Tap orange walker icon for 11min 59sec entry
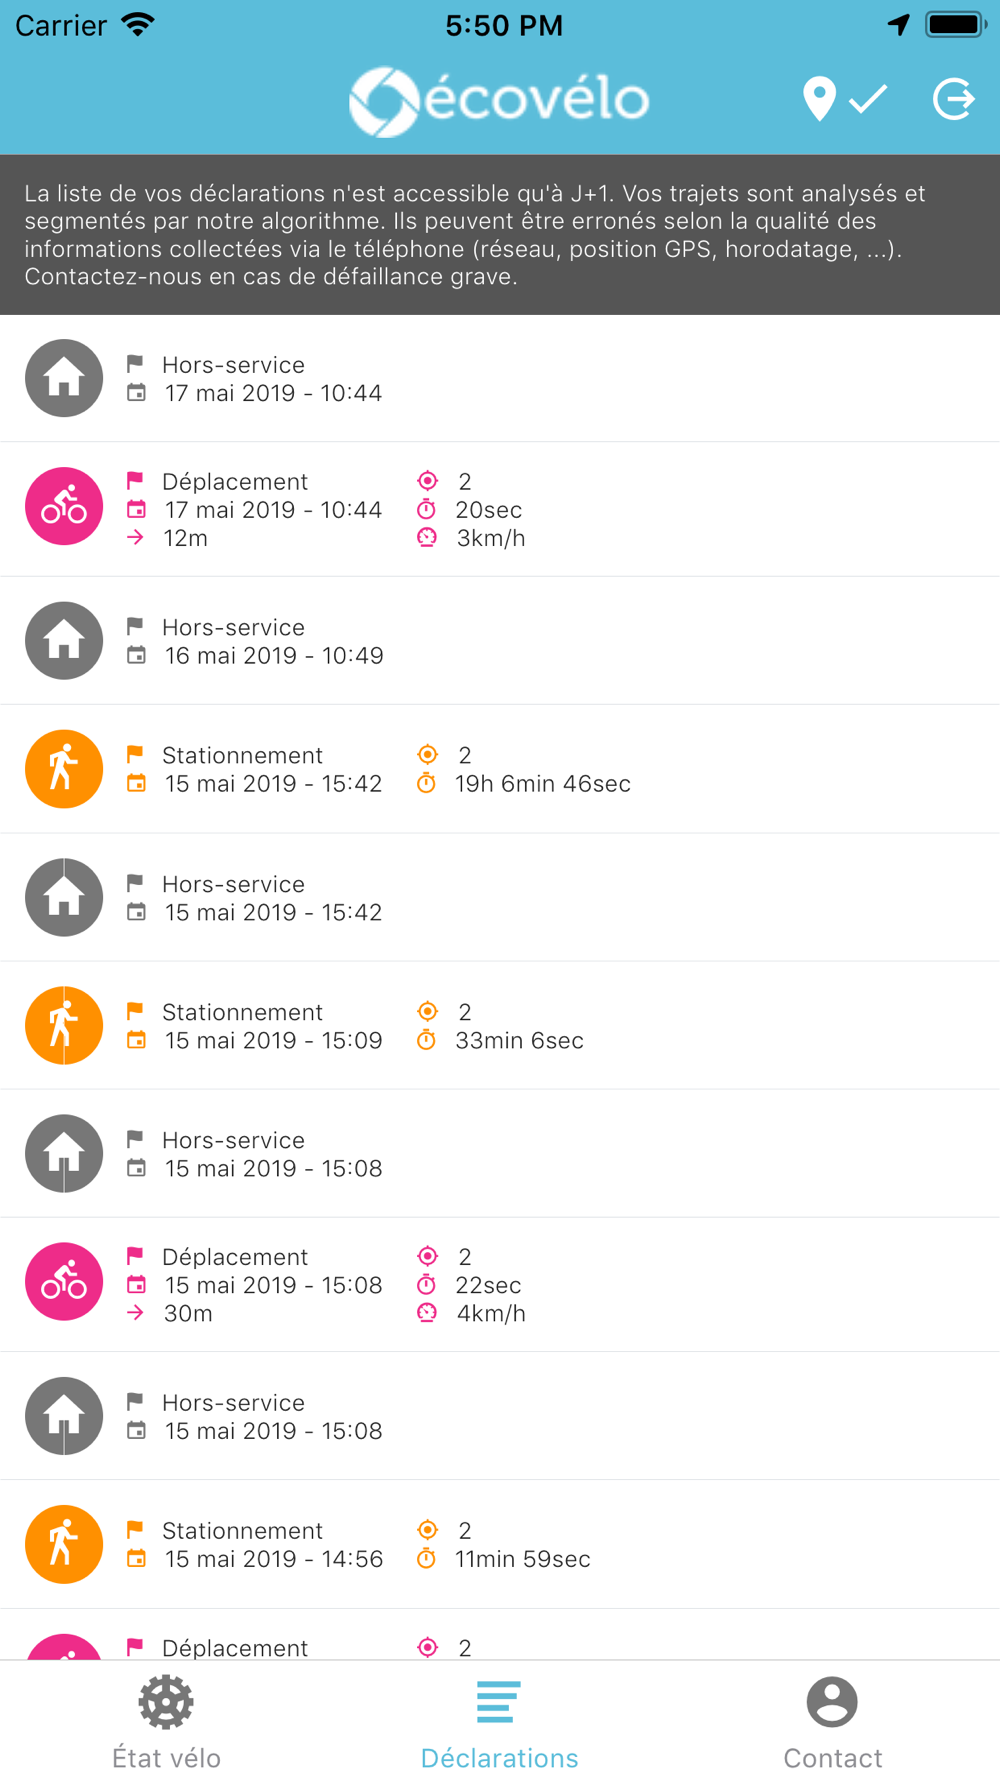Image resolution: width=1000 pixels, height=1778 pixels. coord(64,1544)
